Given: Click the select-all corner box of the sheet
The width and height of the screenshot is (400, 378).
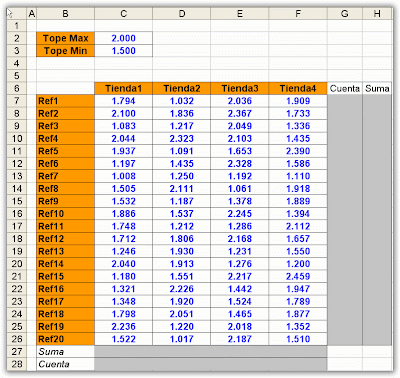Looking at the screenshot, I should 17,13.
